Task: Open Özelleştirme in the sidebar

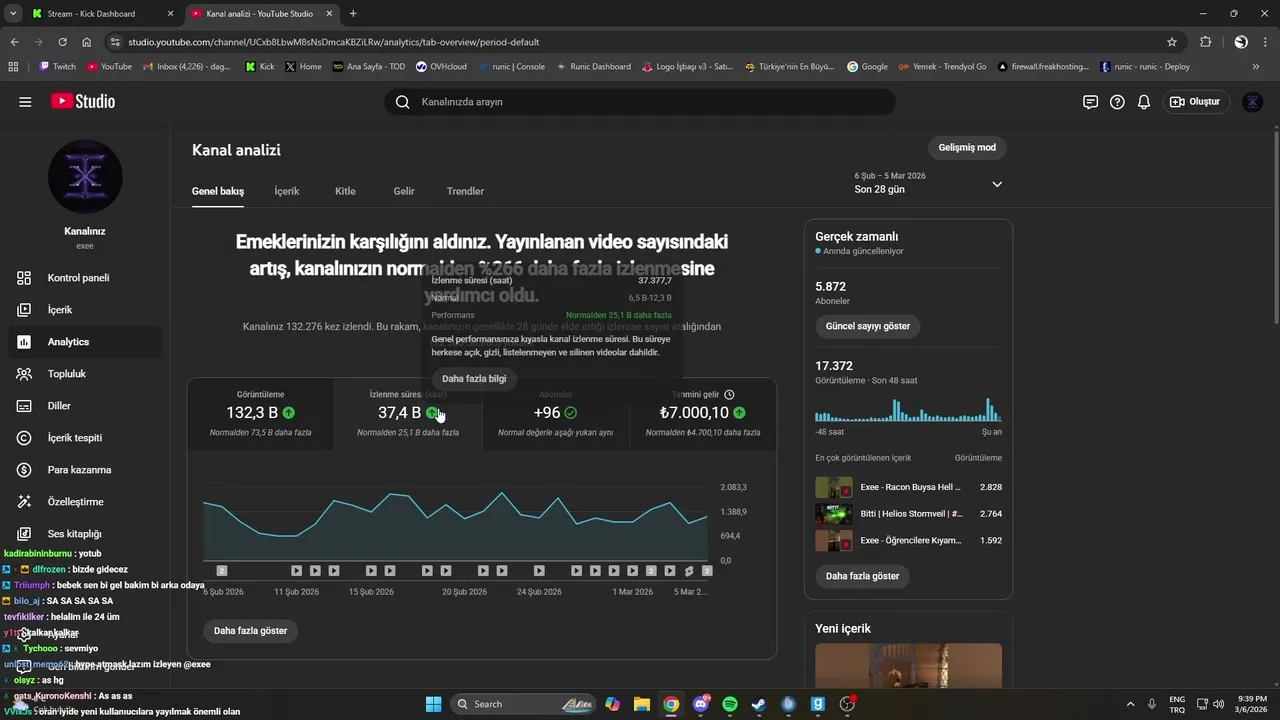Action: pos(85,502)
